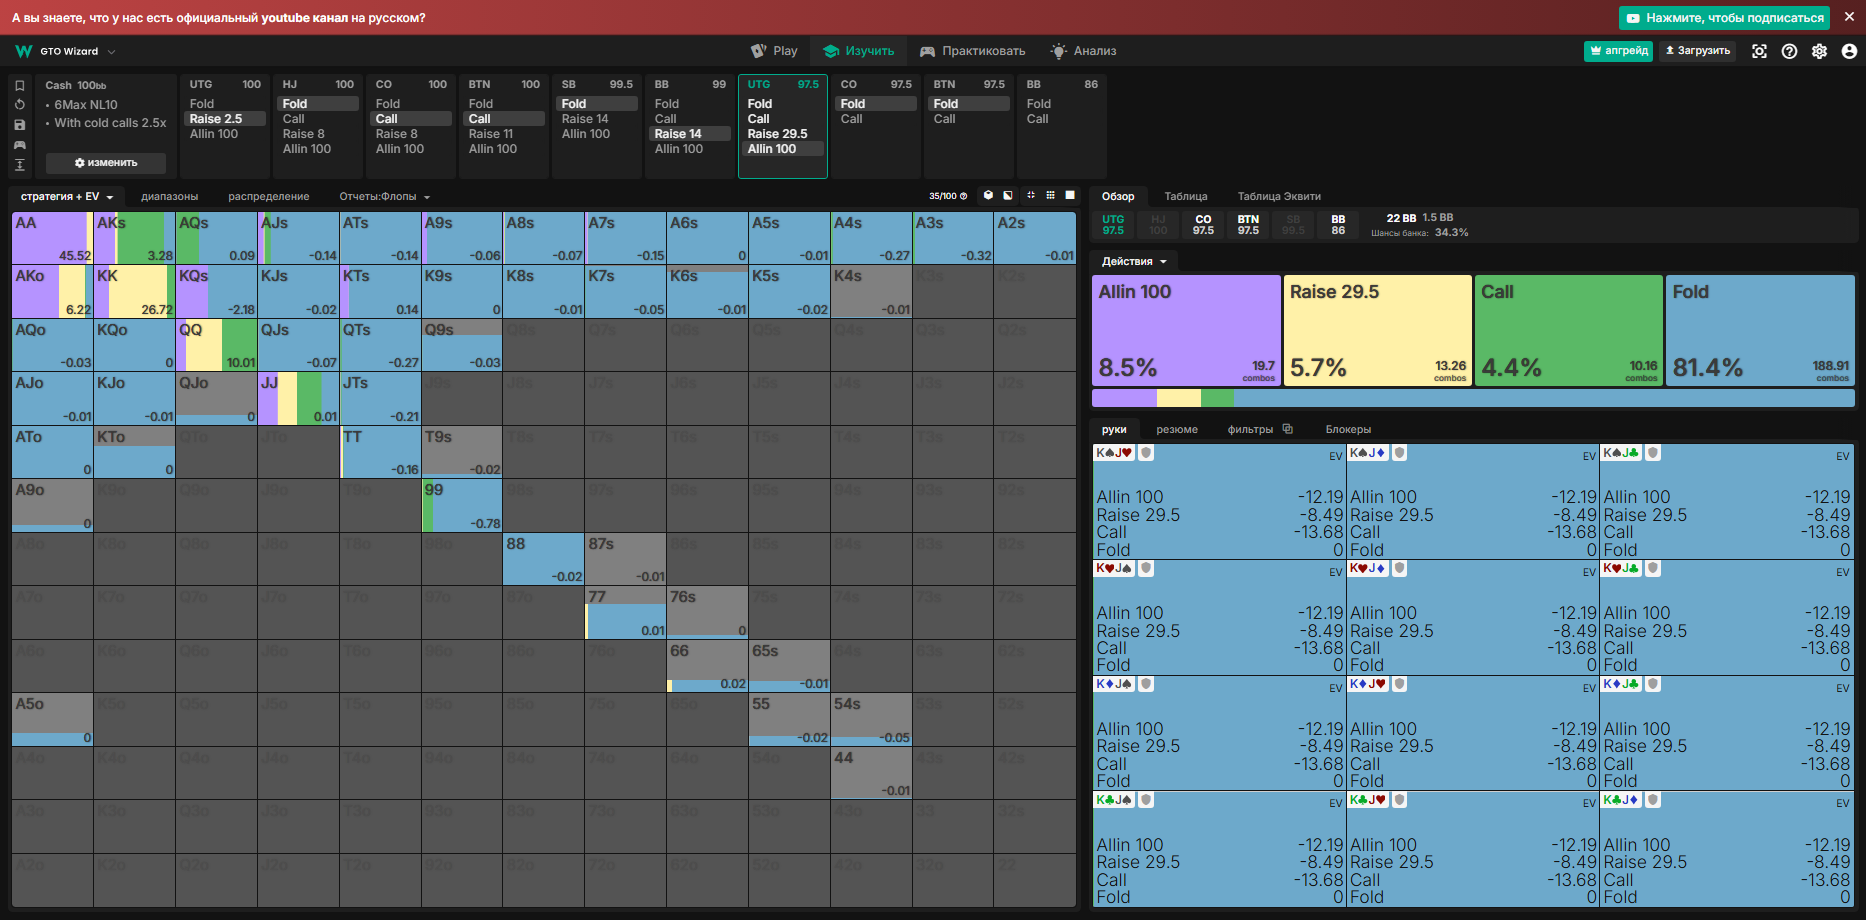Click the gamepad practice icon in the sidebar

pyautogui.click(x=20, y=145)
